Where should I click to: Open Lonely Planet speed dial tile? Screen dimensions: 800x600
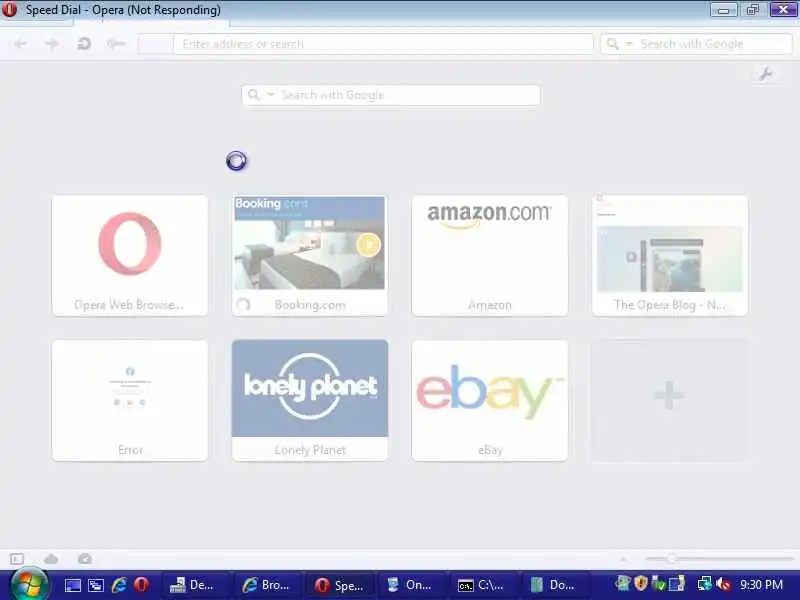pos(310,401)
